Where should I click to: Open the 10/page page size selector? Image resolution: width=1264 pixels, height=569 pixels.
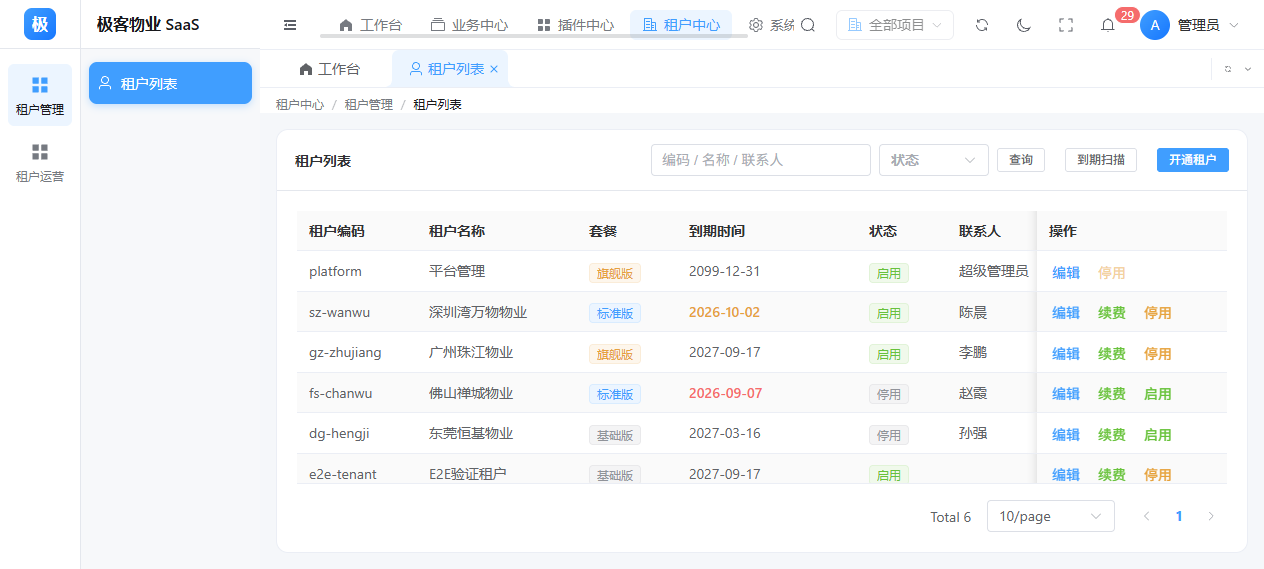point(1051,516)
